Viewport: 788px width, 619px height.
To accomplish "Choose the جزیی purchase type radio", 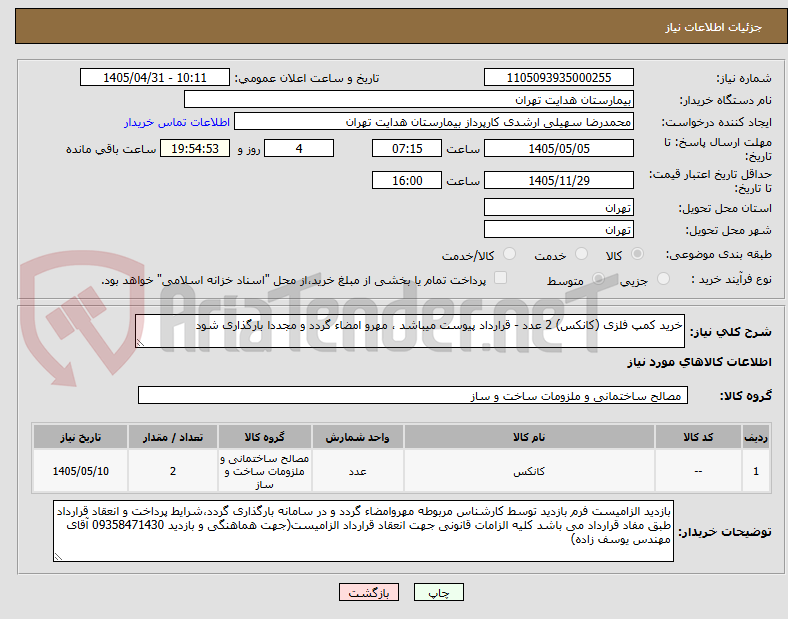I will click(x=663, y=278).
